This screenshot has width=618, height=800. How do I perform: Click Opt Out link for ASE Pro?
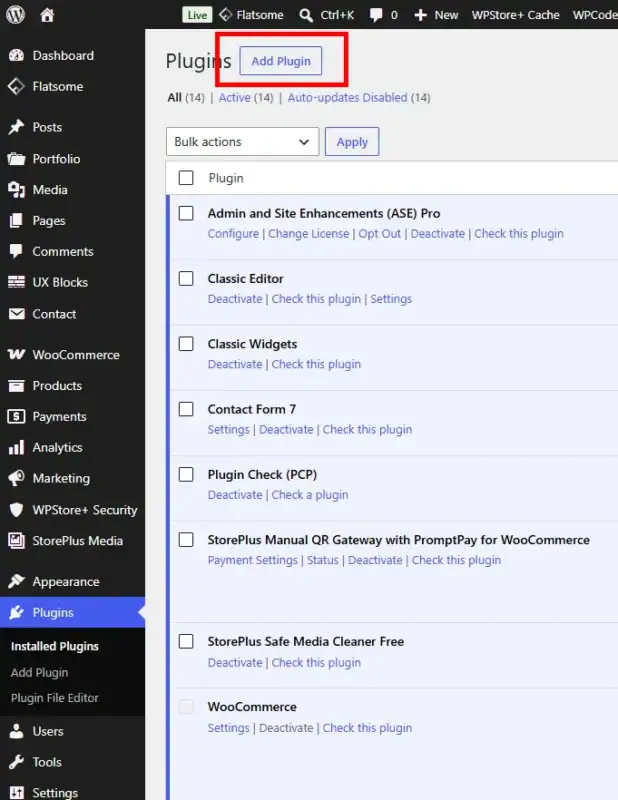click(380, 234)
